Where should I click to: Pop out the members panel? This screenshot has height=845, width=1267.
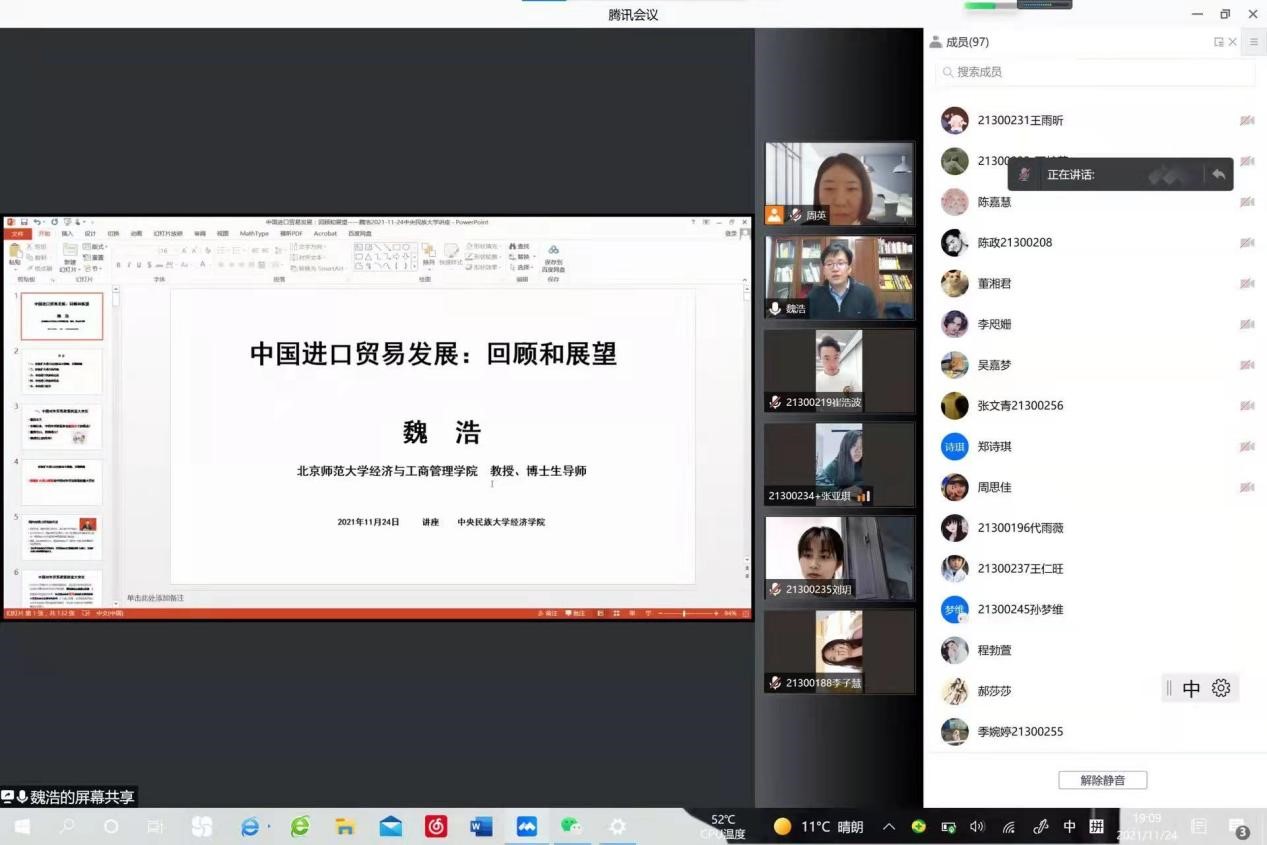(x=1218, y=42)
